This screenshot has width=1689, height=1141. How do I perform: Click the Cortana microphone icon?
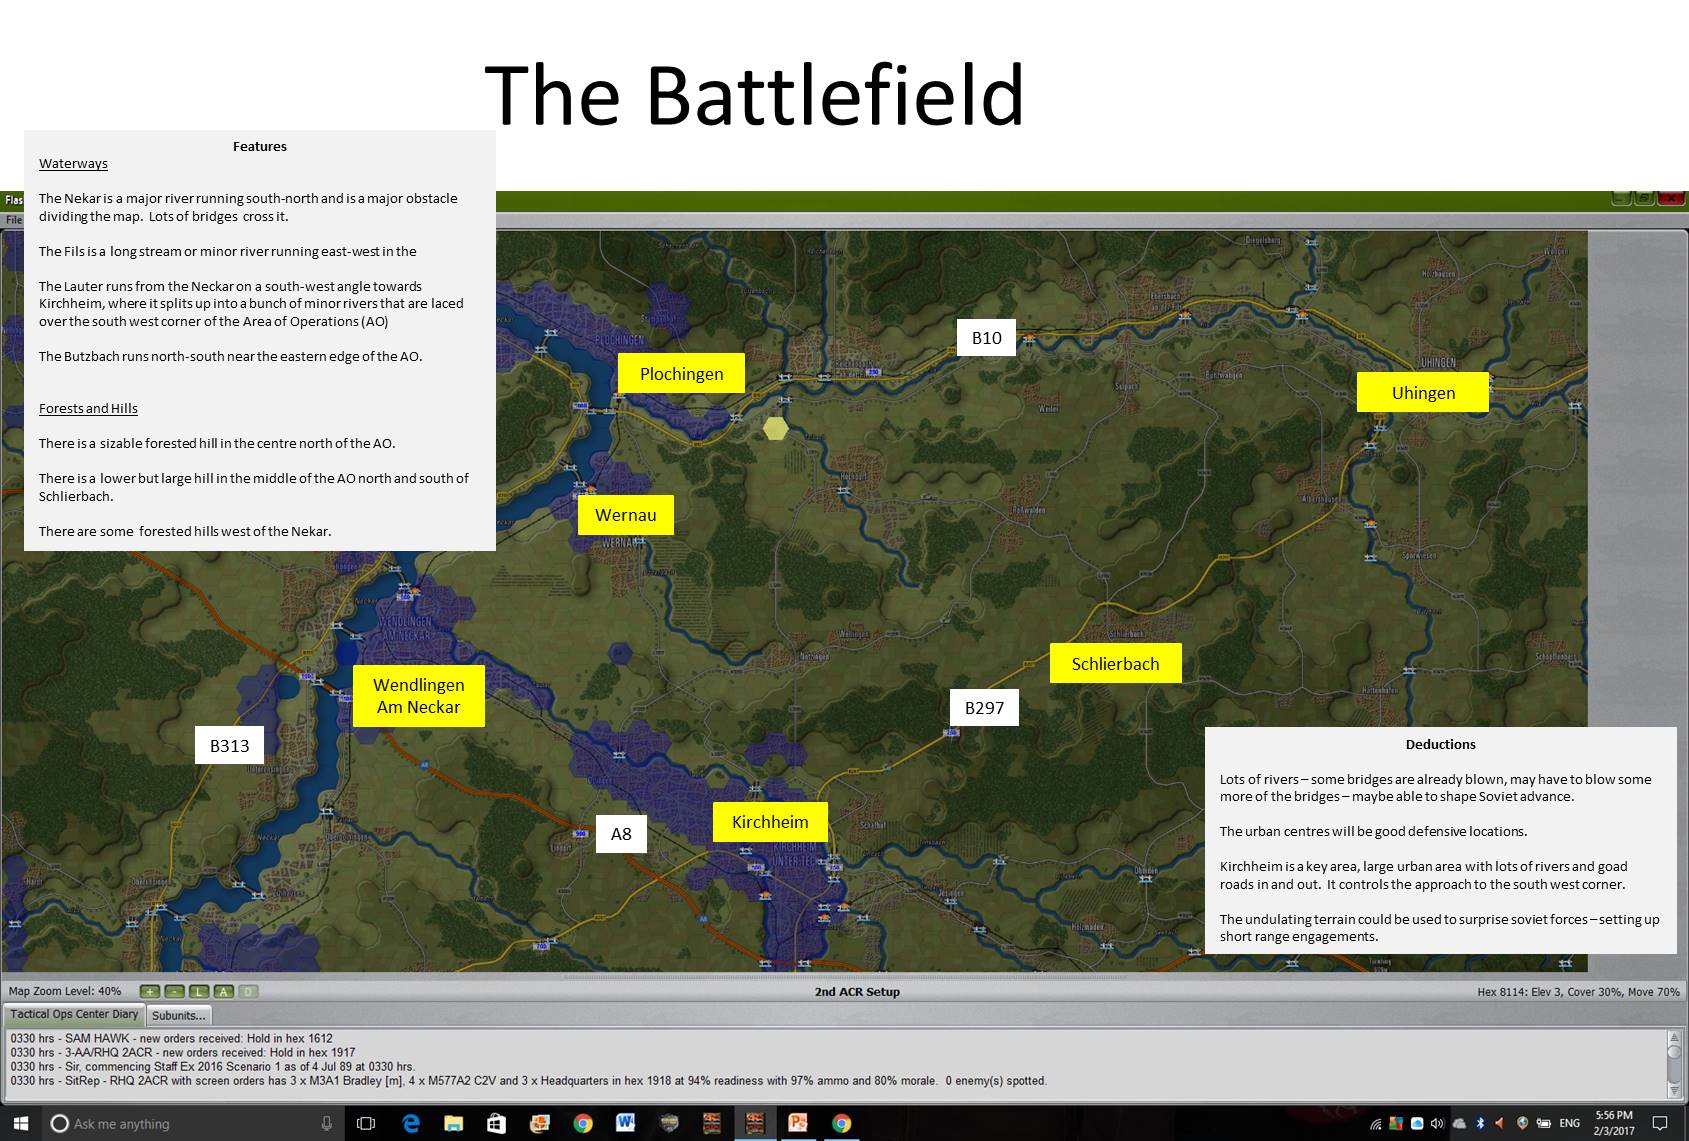point(326,1123)
